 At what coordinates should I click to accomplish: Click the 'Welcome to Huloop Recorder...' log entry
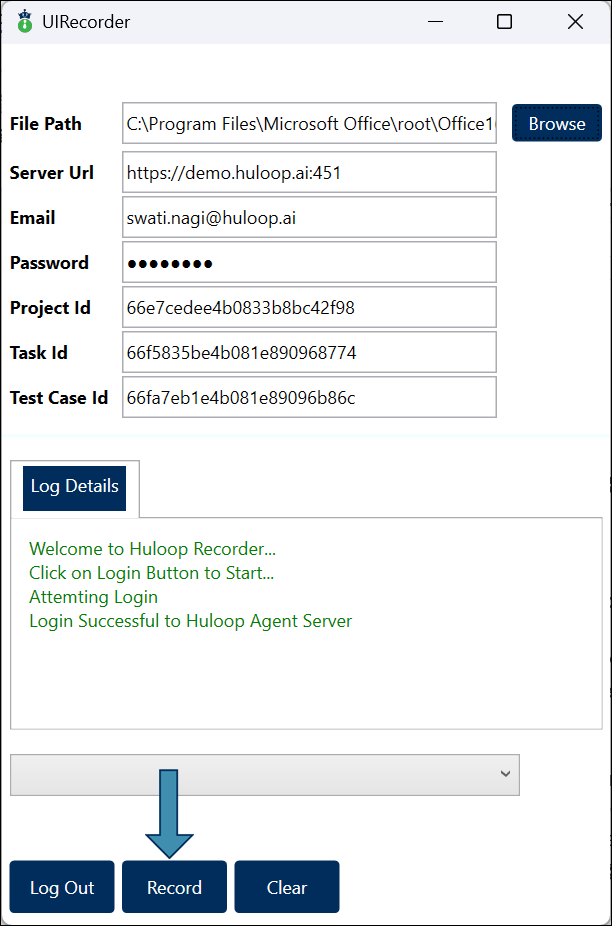pos(152,549)
